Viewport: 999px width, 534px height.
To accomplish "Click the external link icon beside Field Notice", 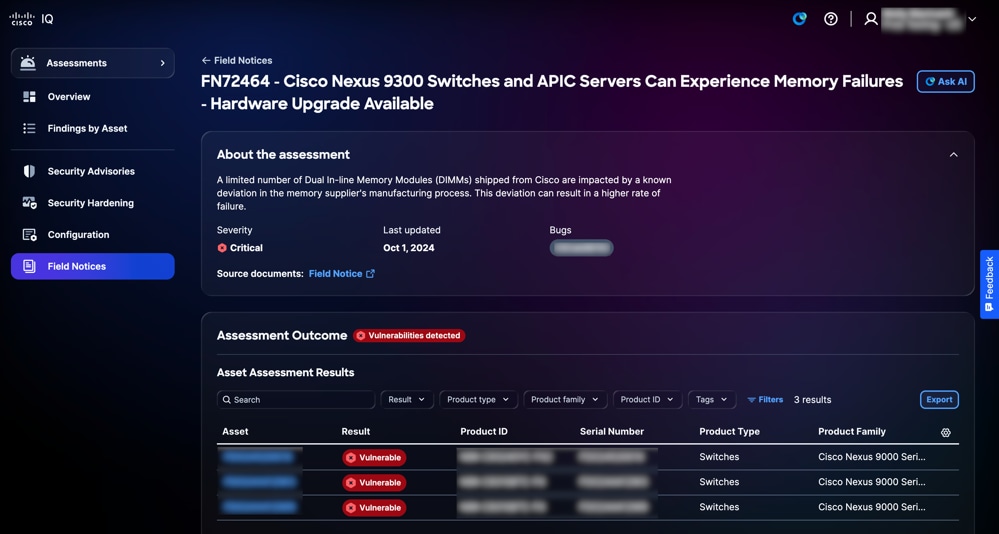I will [x=370, y=274].
